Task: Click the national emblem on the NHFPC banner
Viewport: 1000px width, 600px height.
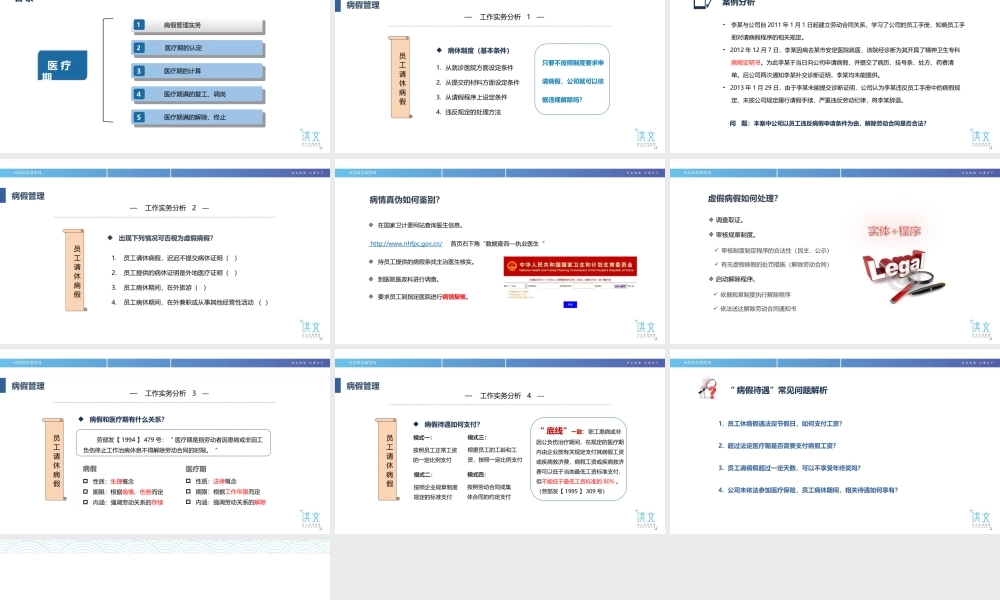Action: (x=510, y=265)
